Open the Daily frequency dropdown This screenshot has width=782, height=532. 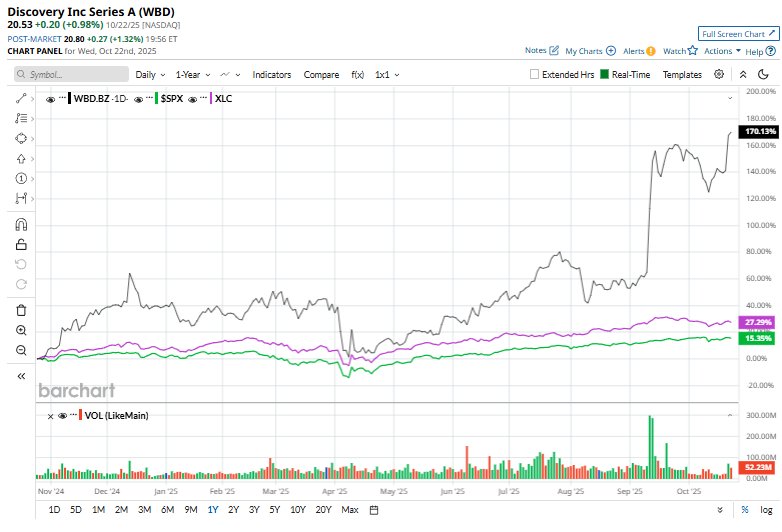point(150,74)
